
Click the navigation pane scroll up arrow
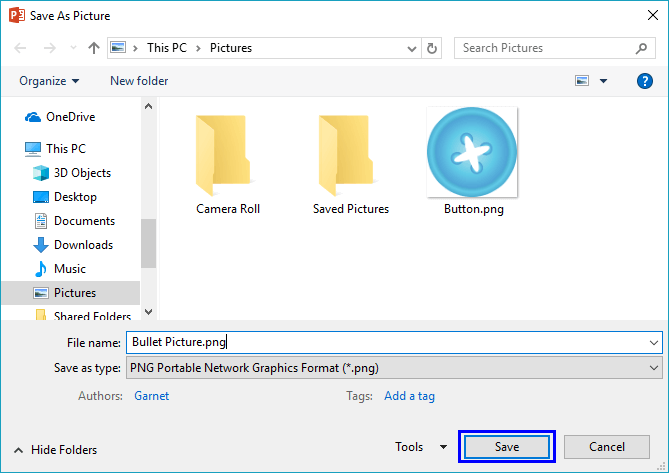[148, 106]
